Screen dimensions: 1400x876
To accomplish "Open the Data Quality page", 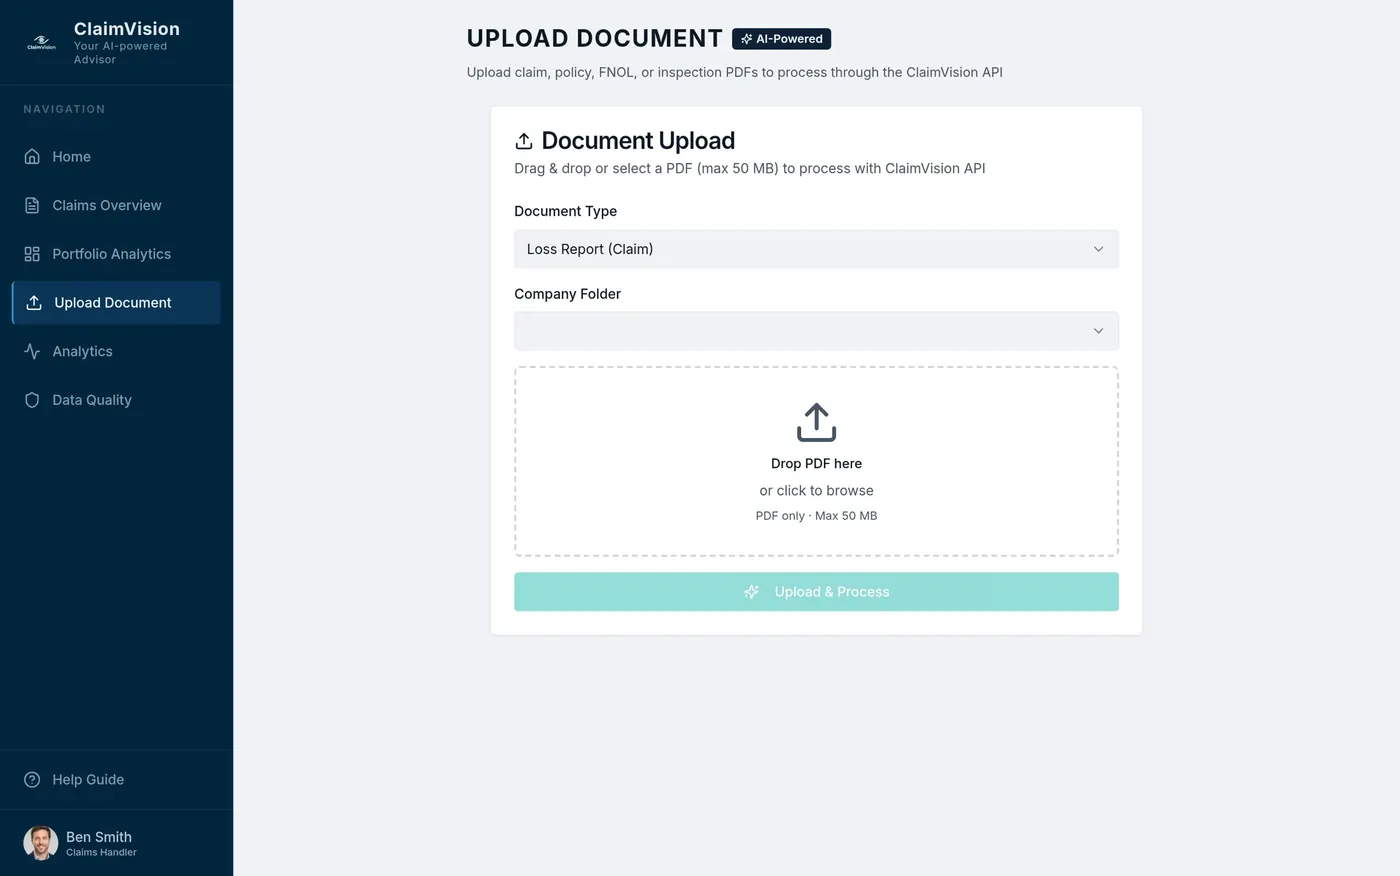I will (116, 400).
